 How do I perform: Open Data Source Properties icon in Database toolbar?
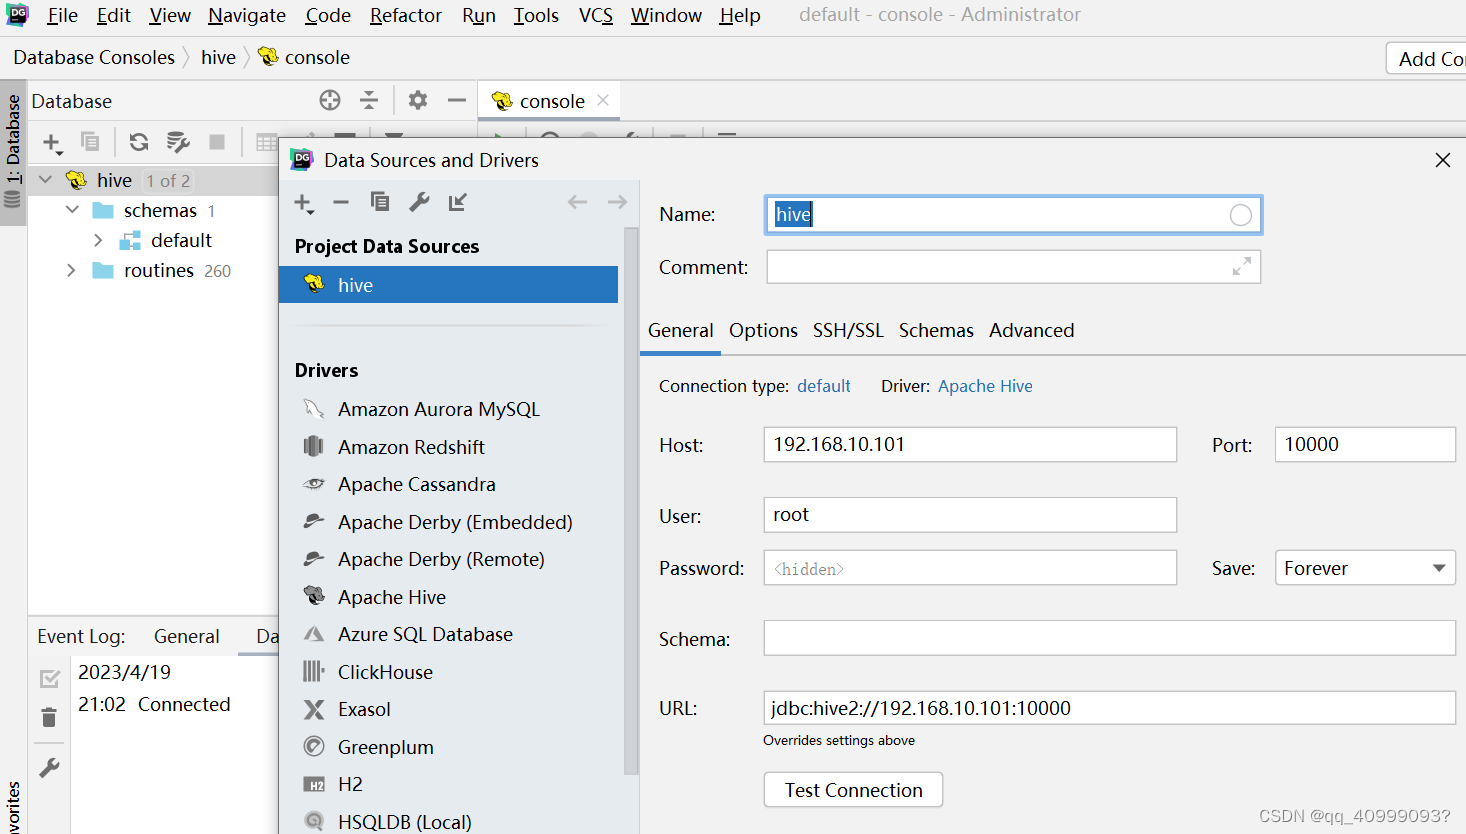[178, 142]
